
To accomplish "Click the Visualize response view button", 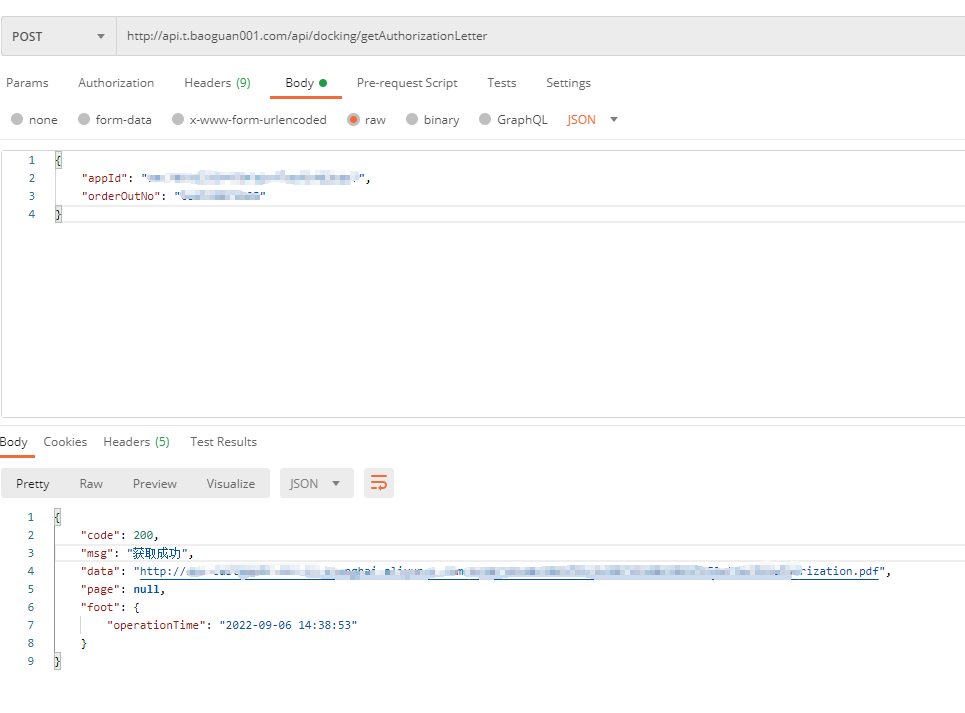I will 230,484.
